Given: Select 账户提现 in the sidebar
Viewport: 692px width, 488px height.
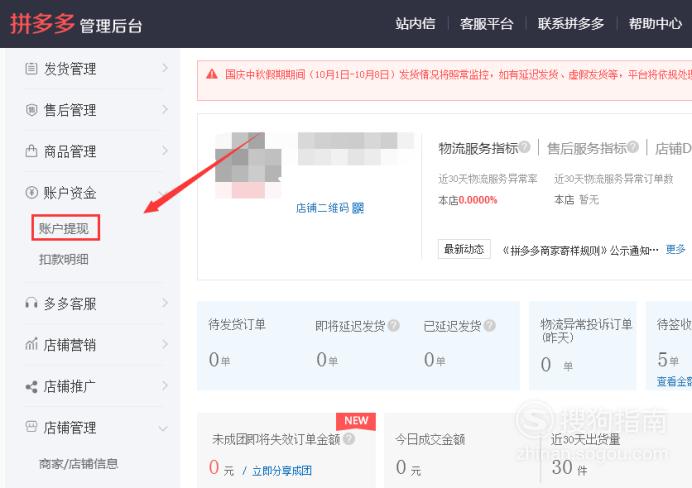Looking at the screenshot, I should 64,228.
